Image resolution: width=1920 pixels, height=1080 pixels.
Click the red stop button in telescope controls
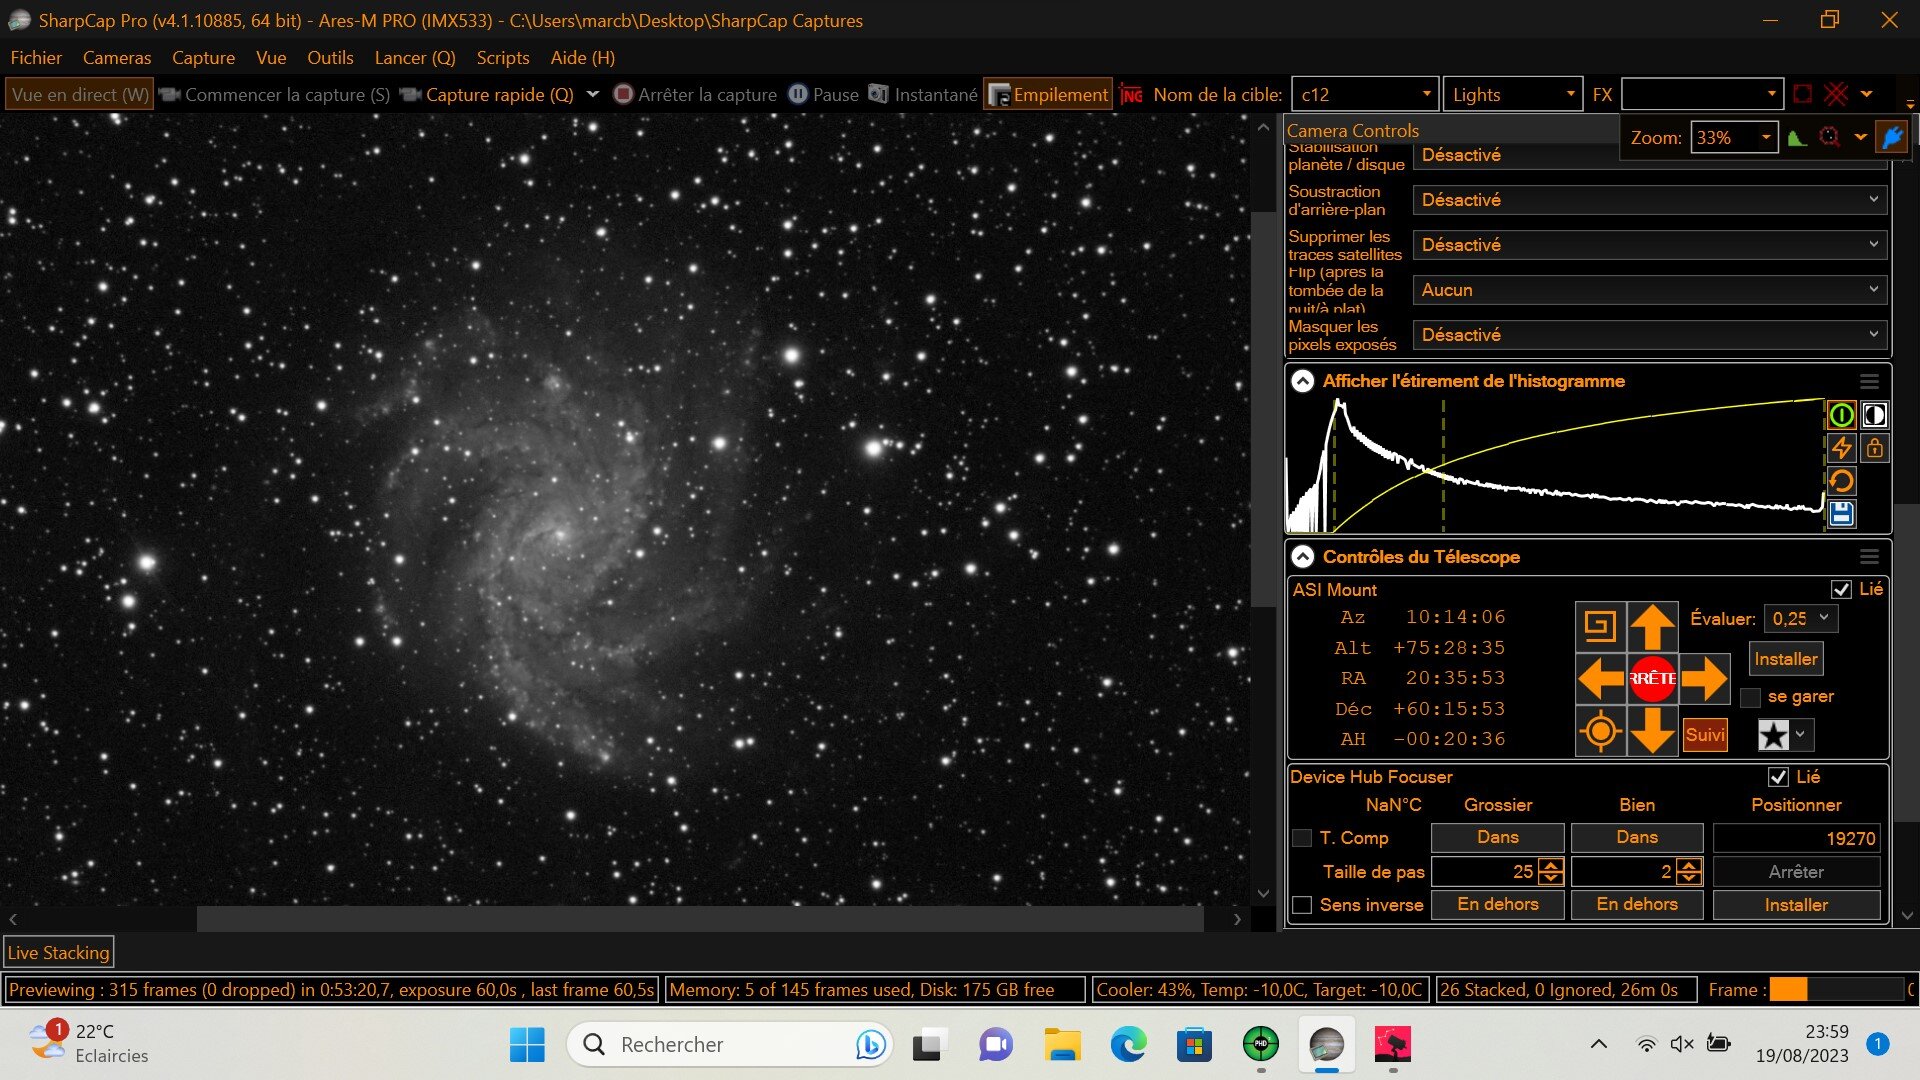pos(1652,678)
